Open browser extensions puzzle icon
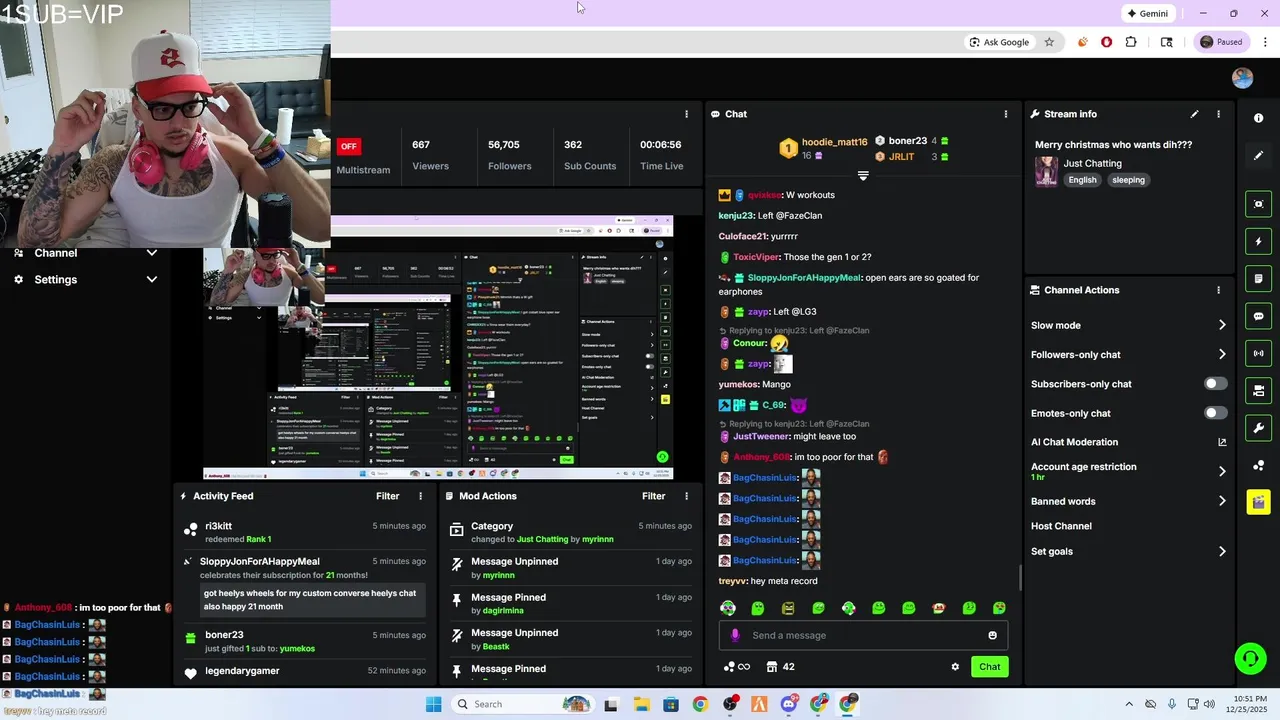The width and height of the screenshot is (1280, 720). click(x=1131, y=42)
